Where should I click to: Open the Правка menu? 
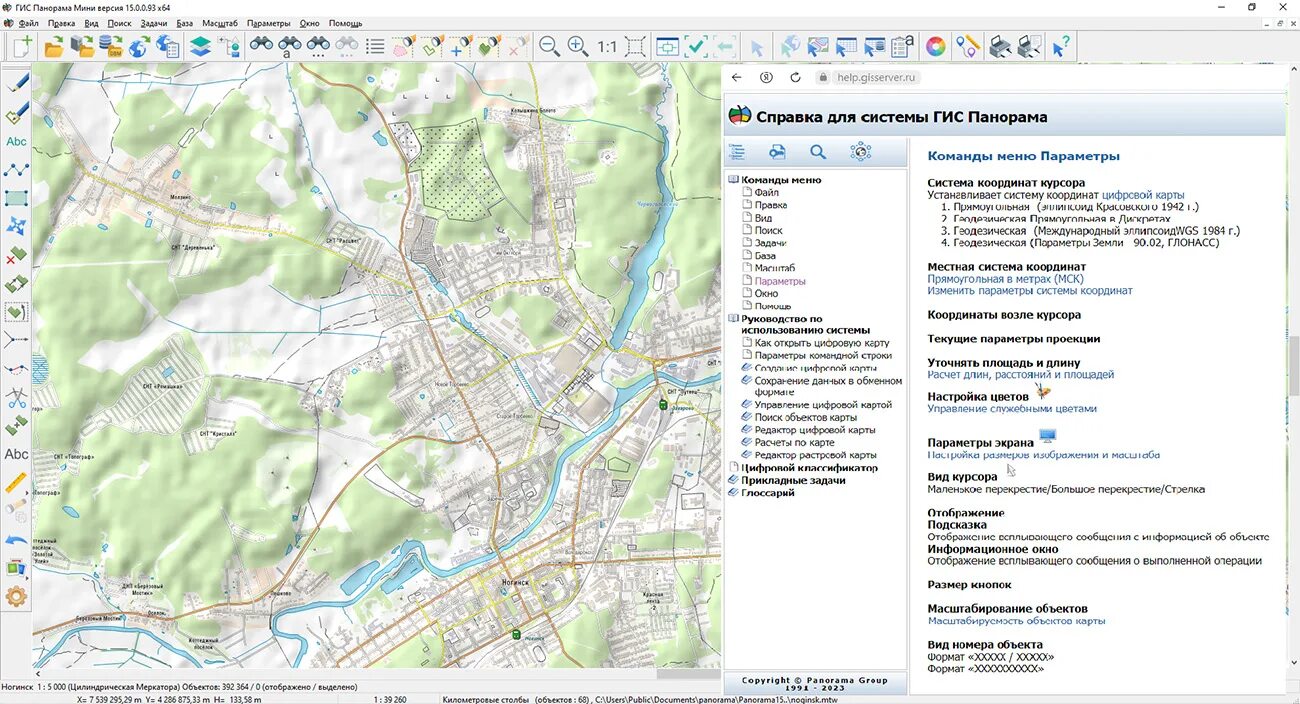coord(61,23)
